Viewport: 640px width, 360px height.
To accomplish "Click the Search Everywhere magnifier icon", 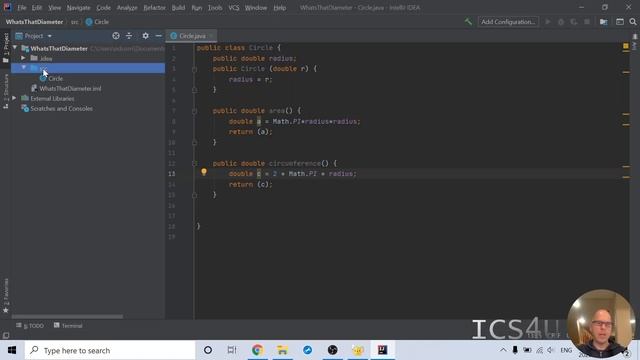I will point(633,22).
